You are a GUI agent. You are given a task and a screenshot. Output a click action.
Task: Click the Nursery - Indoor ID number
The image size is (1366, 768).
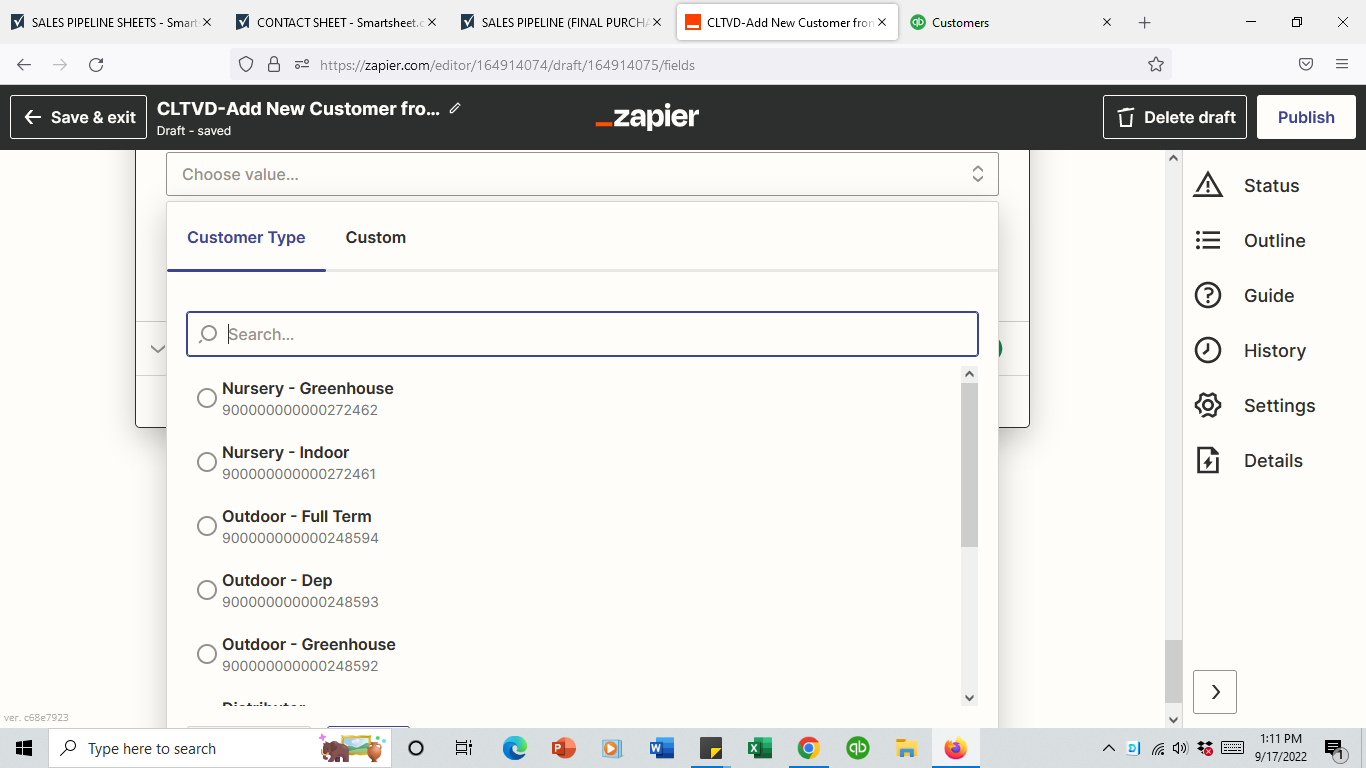pos(299,474)
